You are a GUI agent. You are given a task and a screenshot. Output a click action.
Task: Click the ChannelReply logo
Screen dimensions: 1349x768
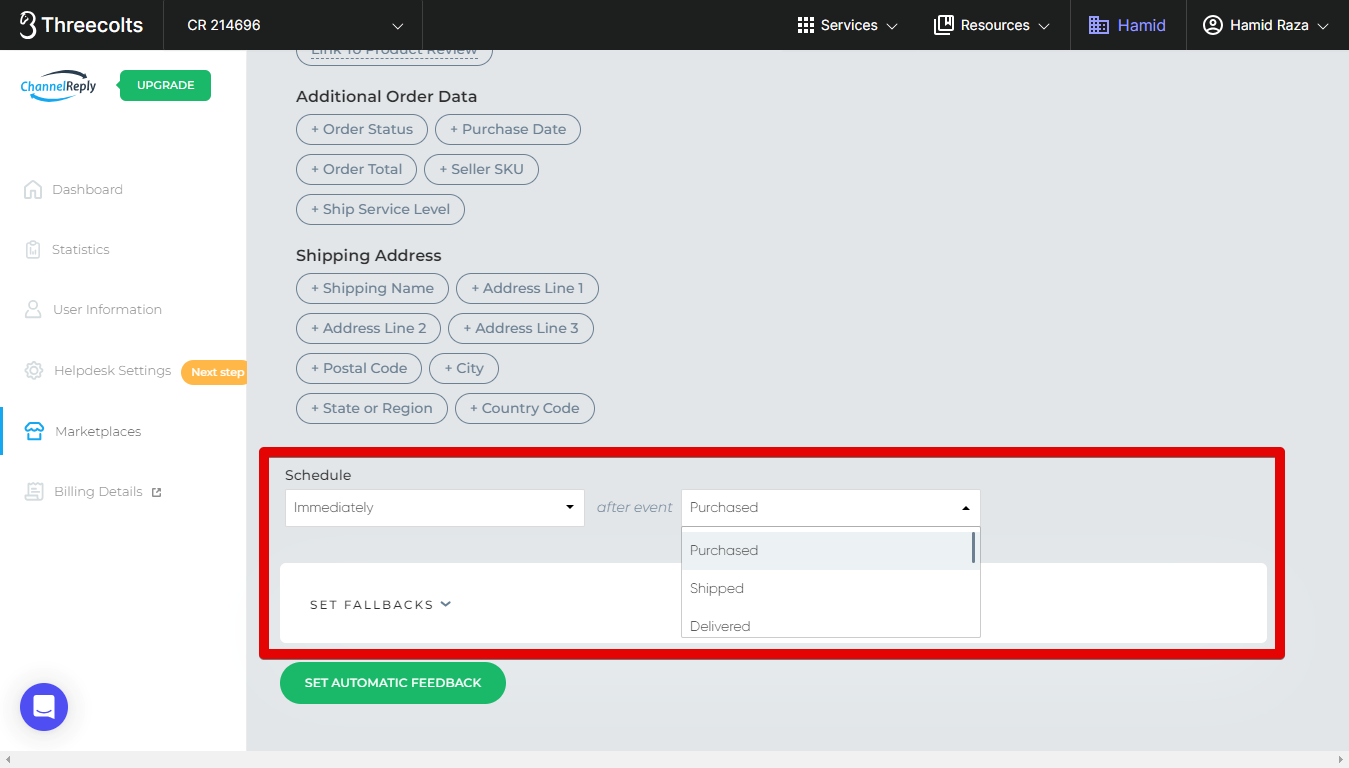[x=59, y=86]
